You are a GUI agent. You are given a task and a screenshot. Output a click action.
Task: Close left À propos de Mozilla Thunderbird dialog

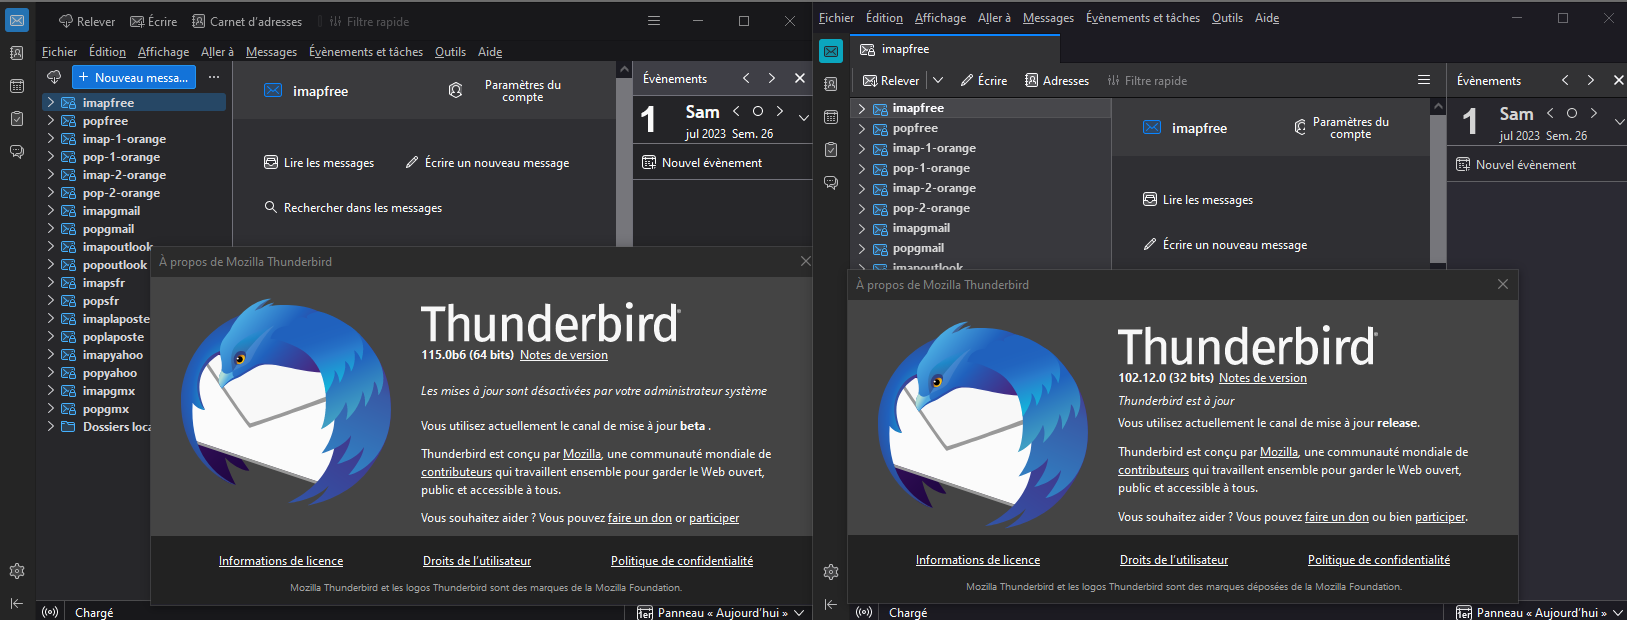tap(806, 261)
